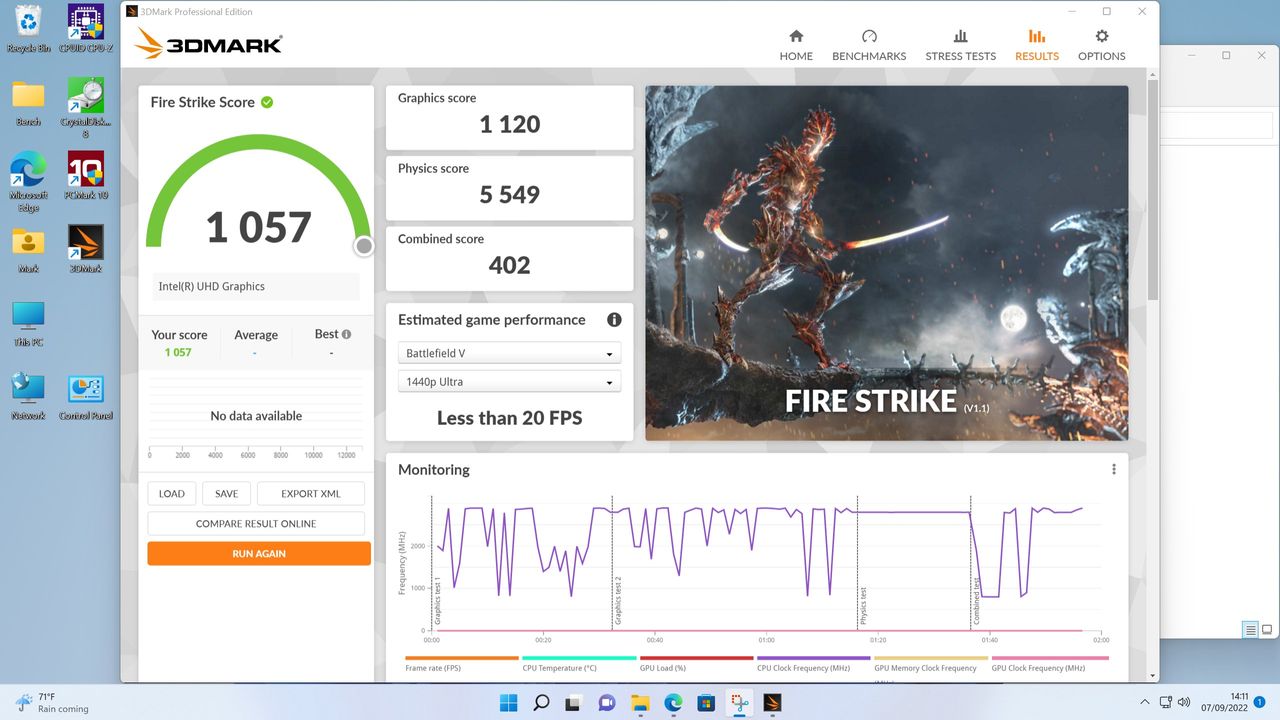The image size is (1280, 720).
Task: Expand the Battlefield V game dropdown
Action: tap(509, 353)
